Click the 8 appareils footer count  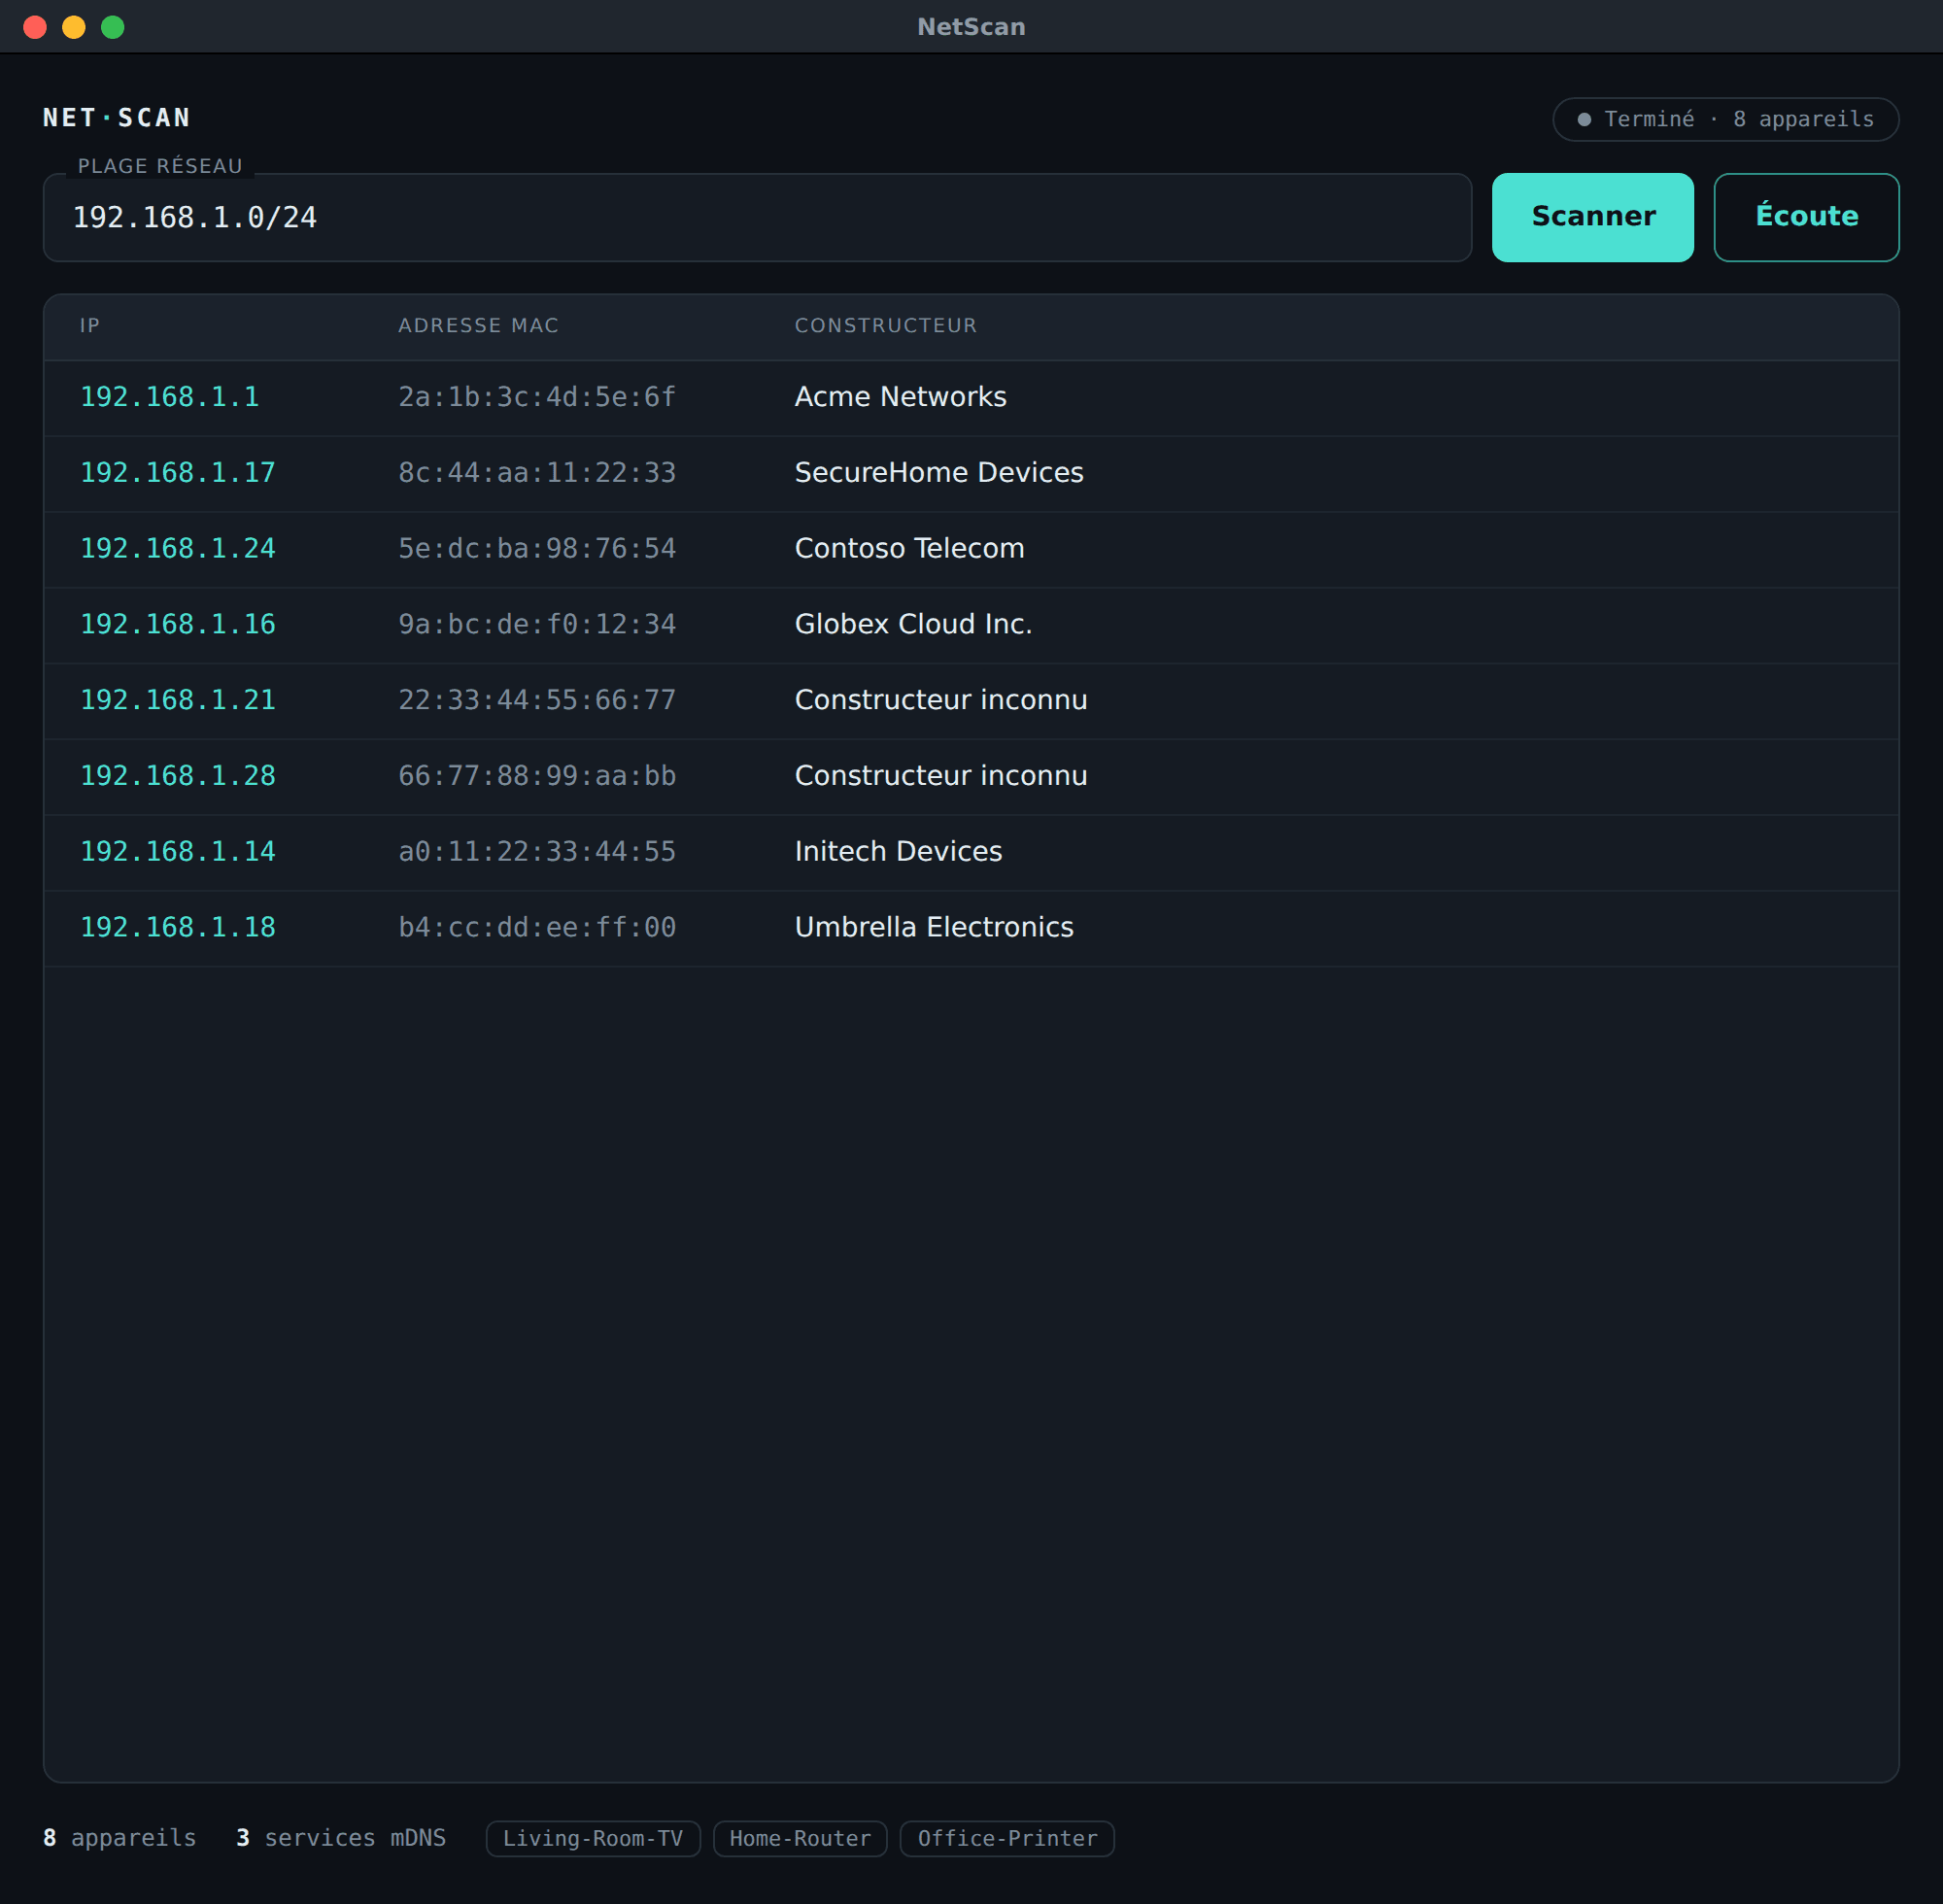point(120,1838)
